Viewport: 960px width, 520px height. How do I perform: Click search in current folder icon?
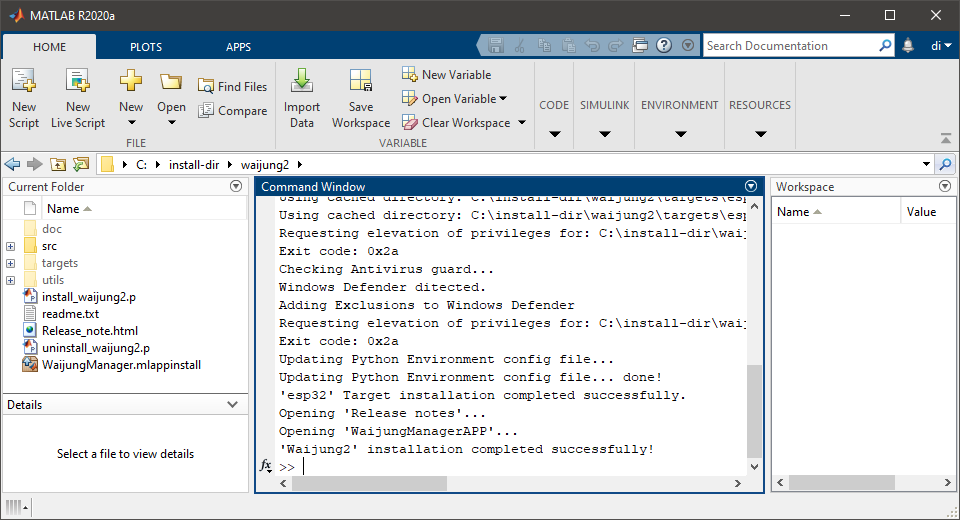click(x=945, y=164)
